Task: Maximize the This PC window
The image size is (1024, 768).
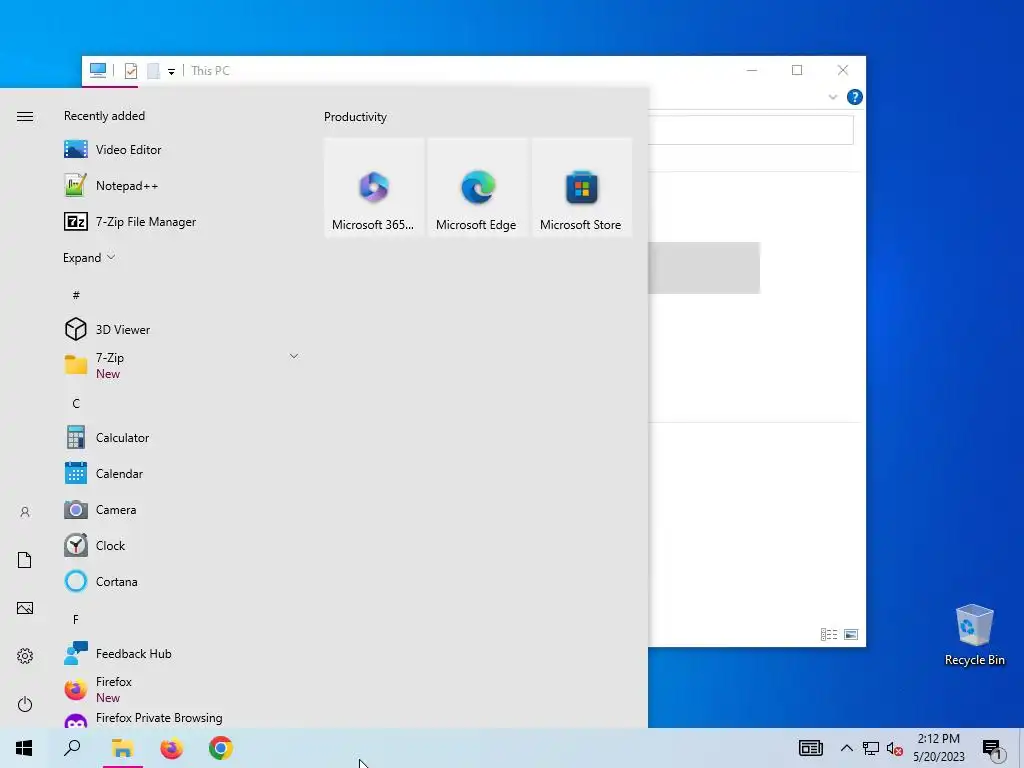Action: [x=797, y=70]
